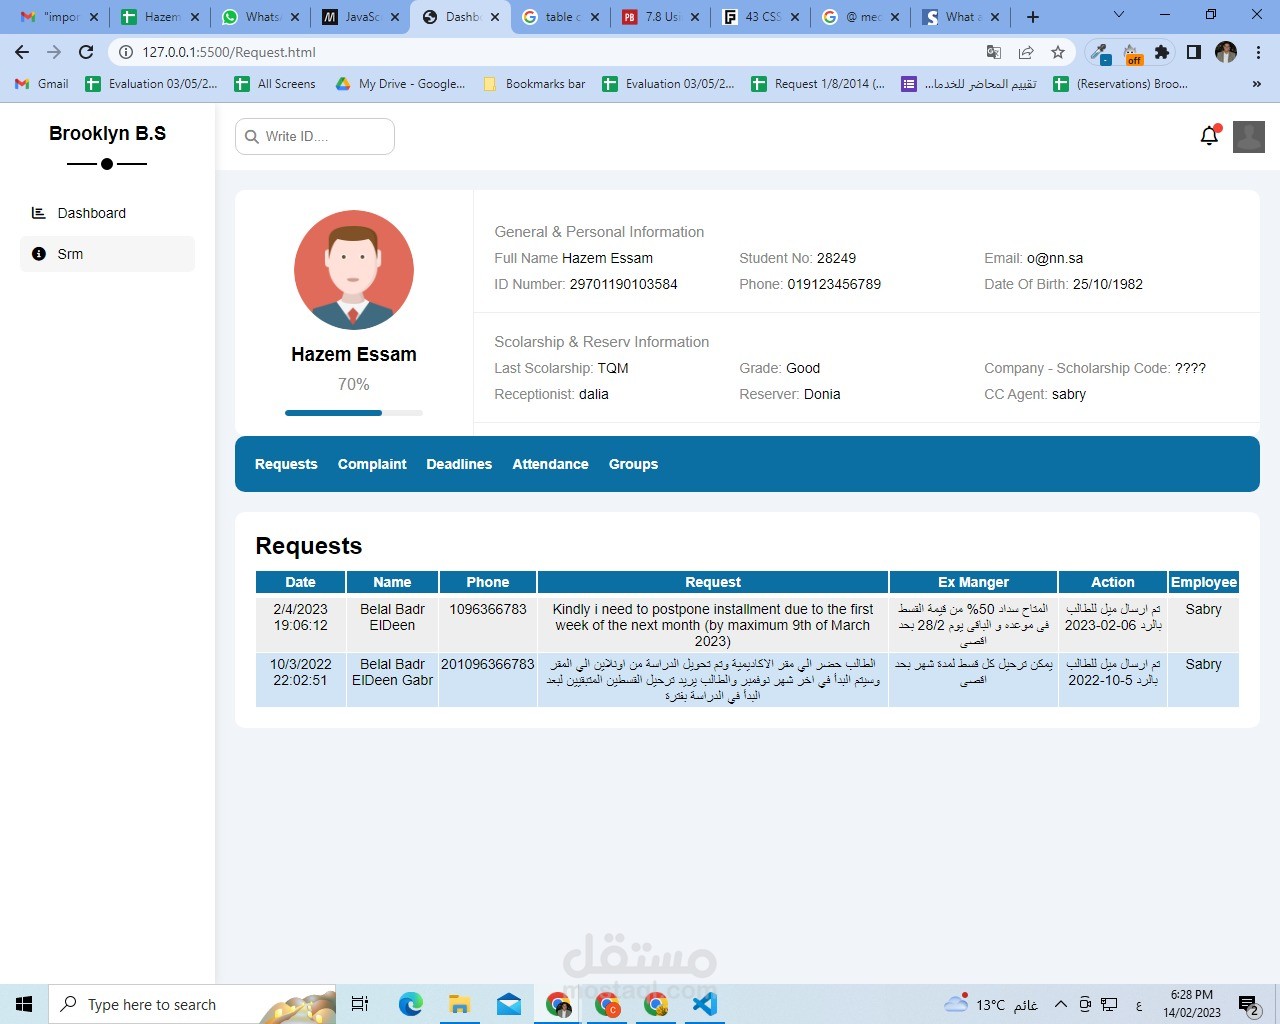Go back using browser back arrow

coord(22,52)
